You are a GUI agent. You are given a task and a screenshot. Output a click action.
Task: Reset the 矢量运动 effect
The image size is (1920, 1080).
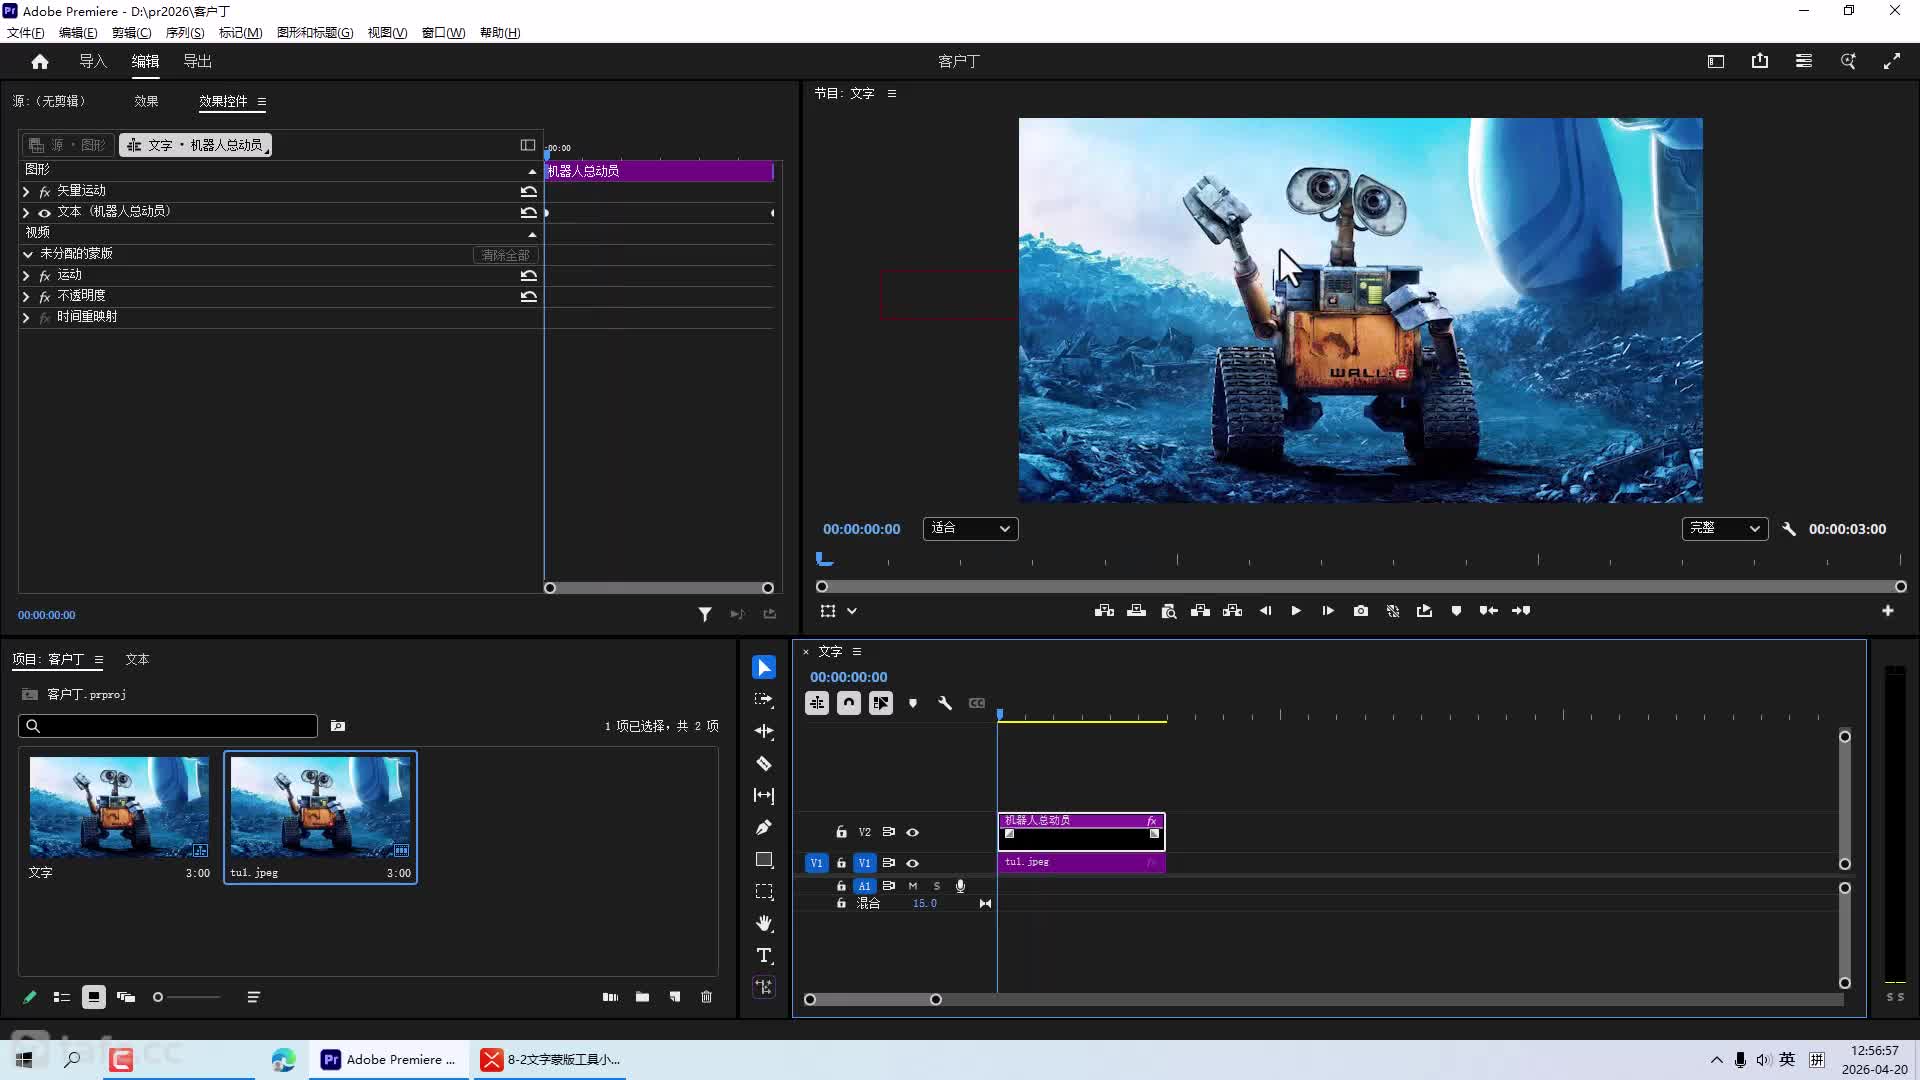[x=529, y=191]
